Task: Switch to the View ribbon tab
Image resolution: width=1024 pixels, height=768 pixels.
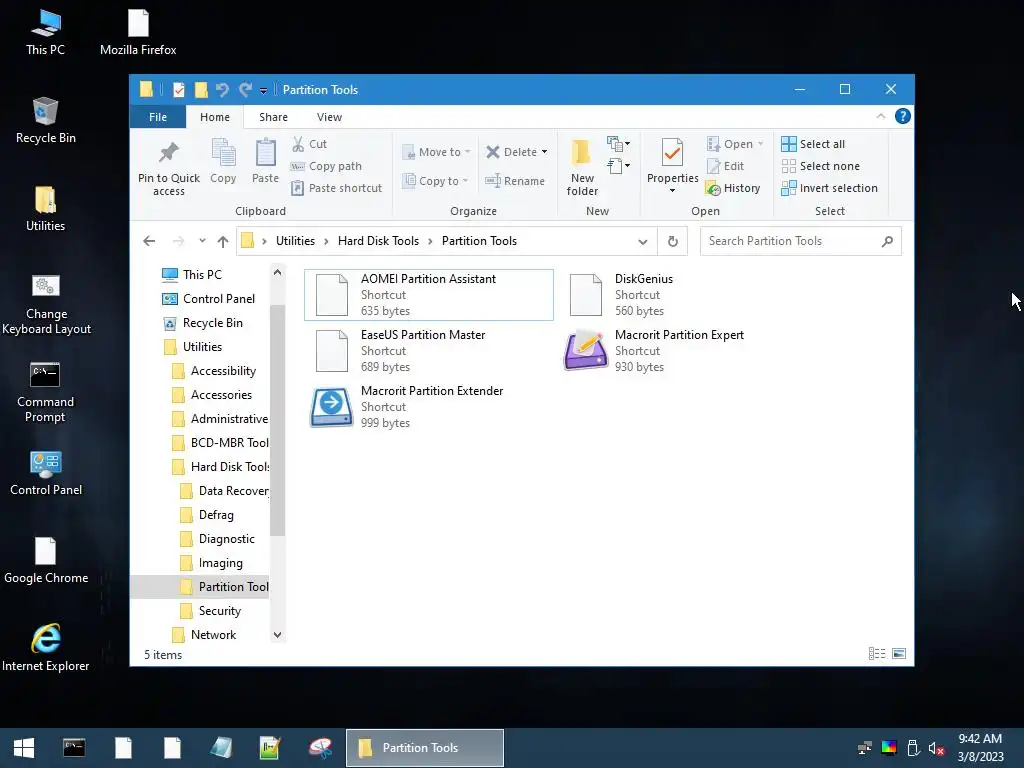Action: point(329,117)
